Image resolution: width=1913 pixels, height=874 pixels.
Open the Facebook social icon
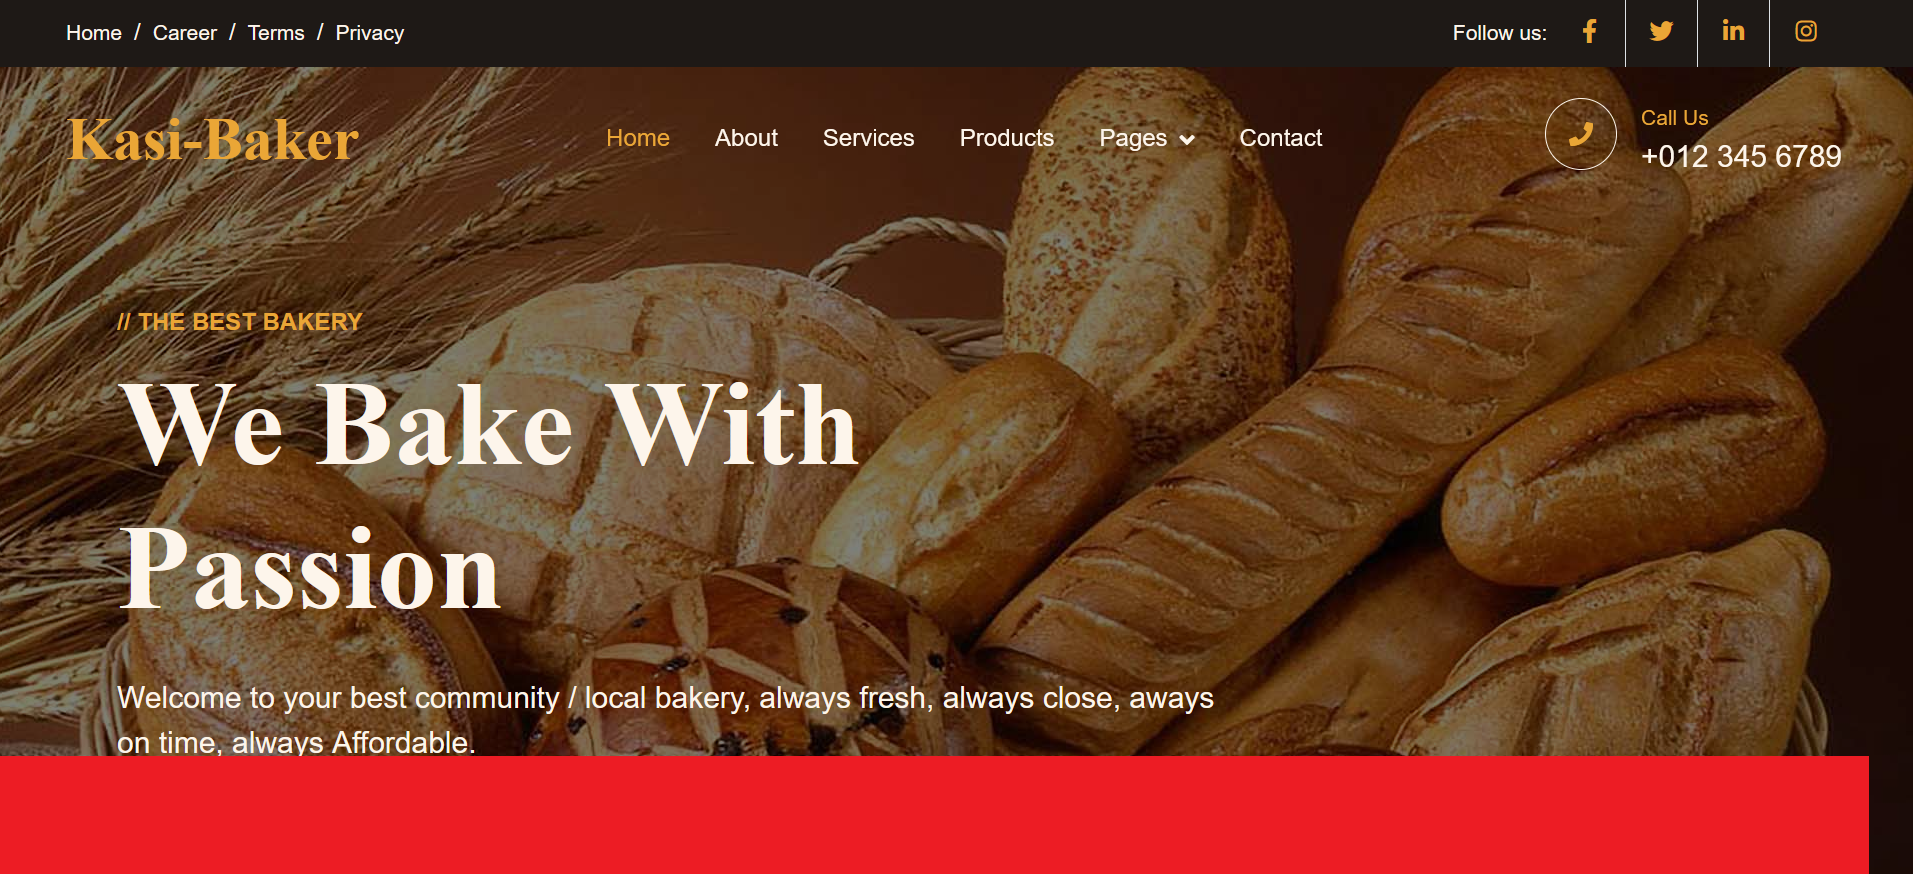(1589, 32)
